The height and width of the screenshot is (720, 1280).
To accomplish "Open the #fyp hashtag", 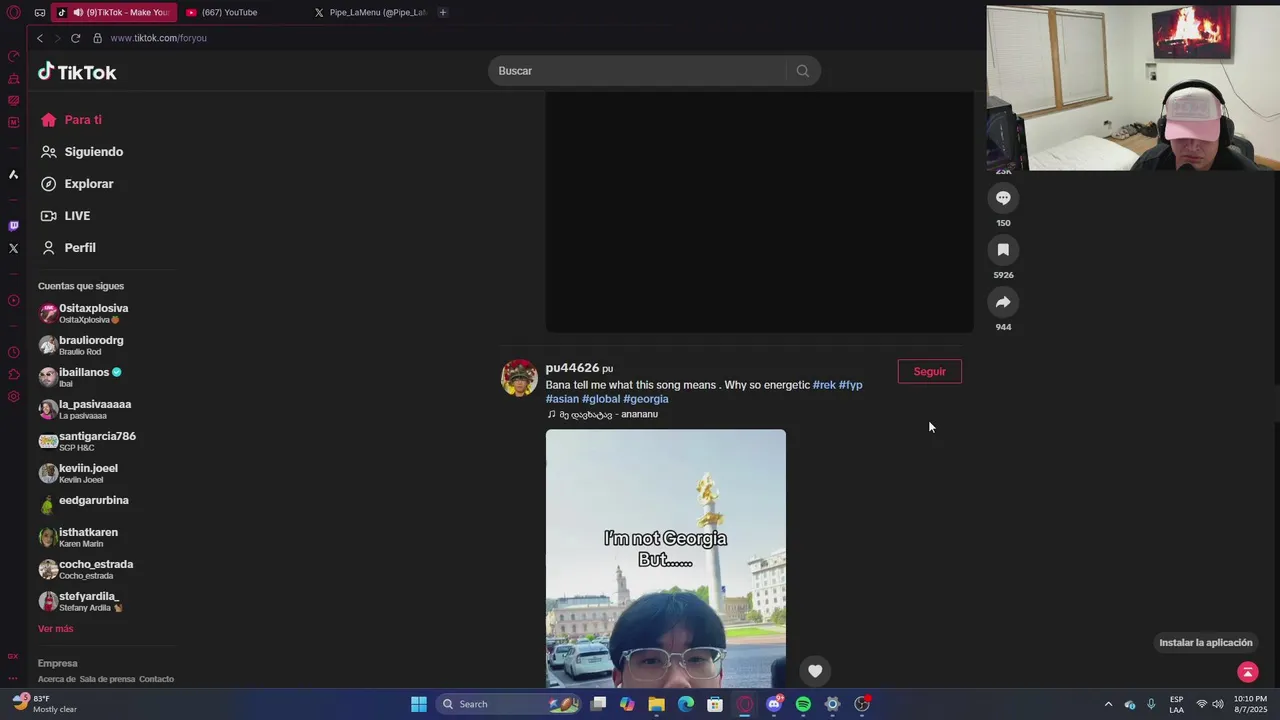I will 850,385.
